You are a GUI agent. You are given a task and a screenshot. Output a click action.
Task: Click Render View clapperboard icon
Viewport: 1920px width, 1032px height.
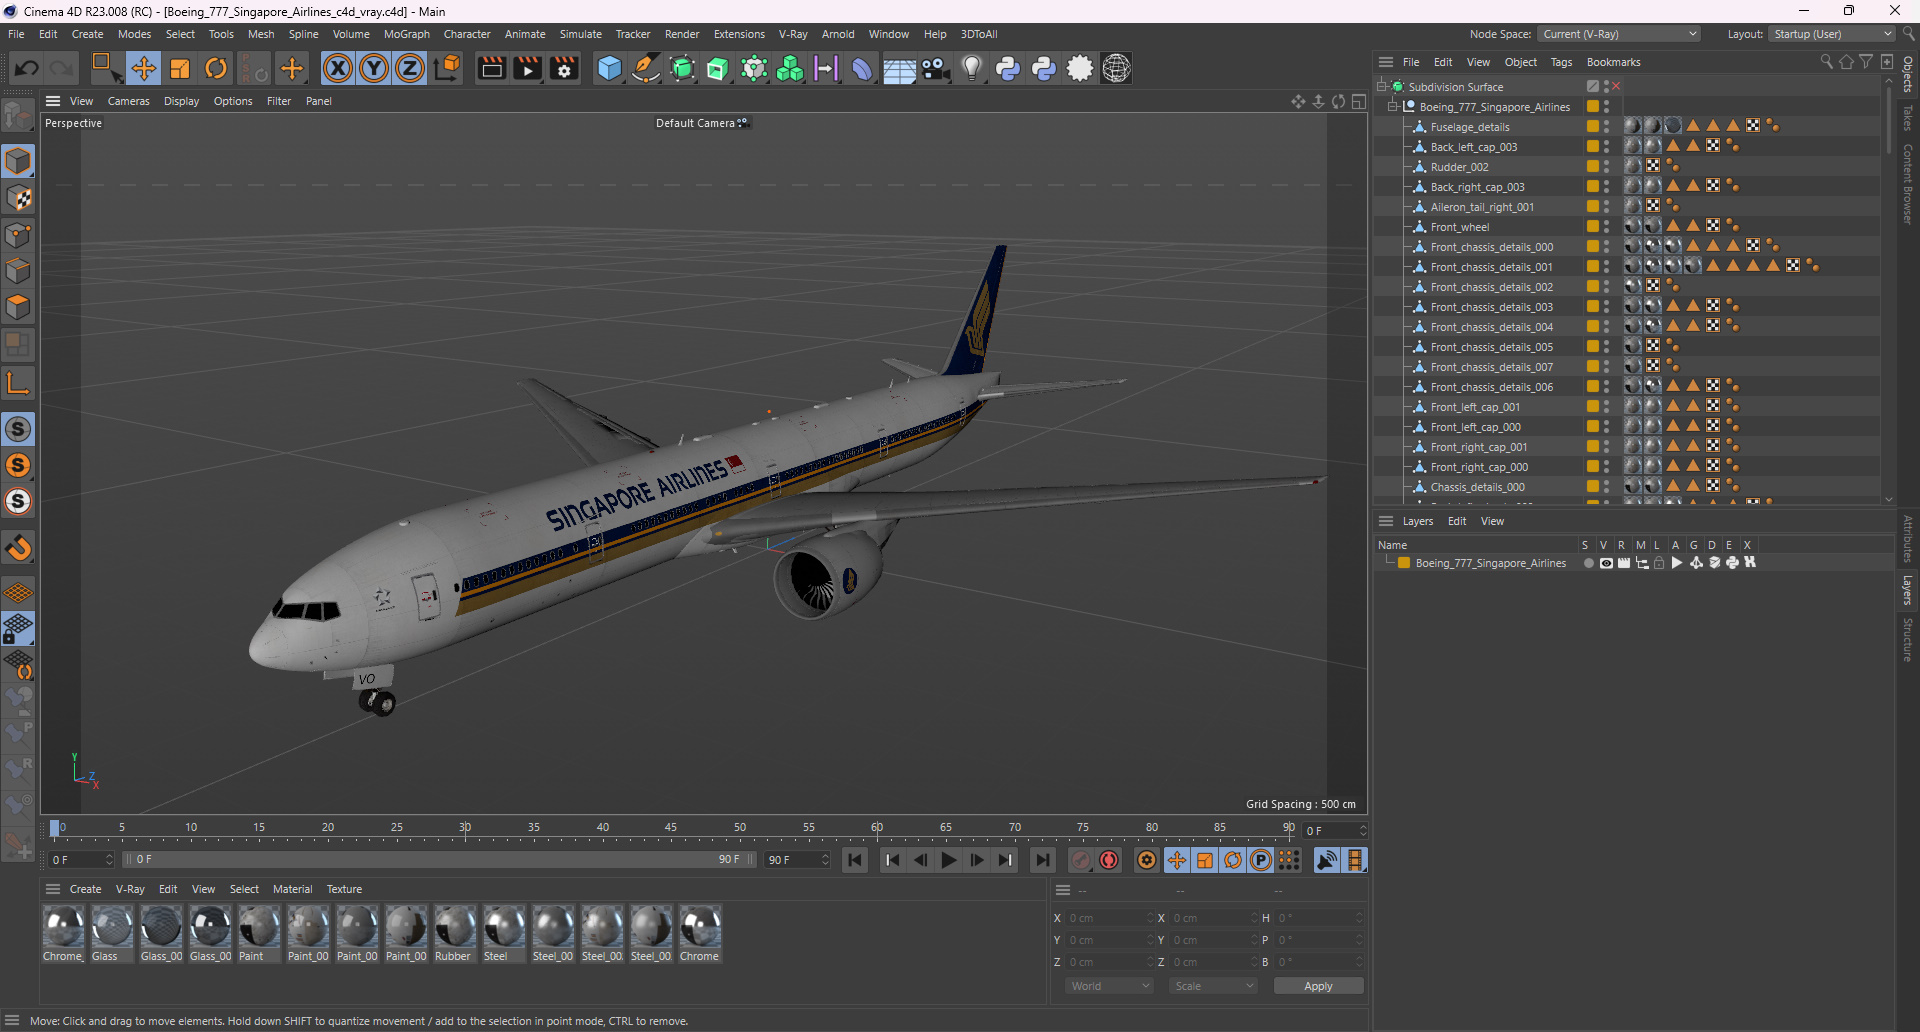tap(491, 68)
